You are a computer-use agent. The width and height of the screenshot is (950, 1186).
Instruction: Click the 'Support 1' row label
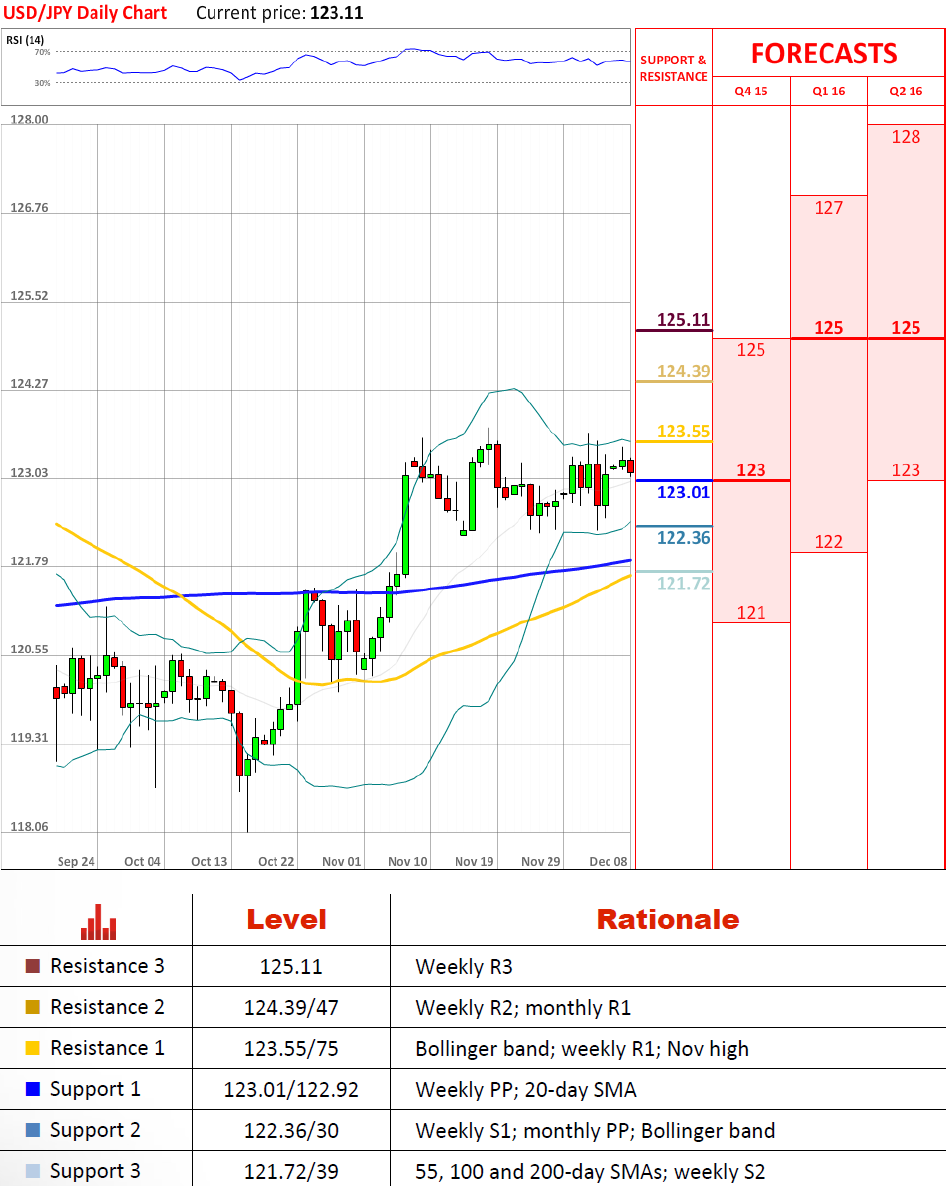click(x=95, y=1089)
